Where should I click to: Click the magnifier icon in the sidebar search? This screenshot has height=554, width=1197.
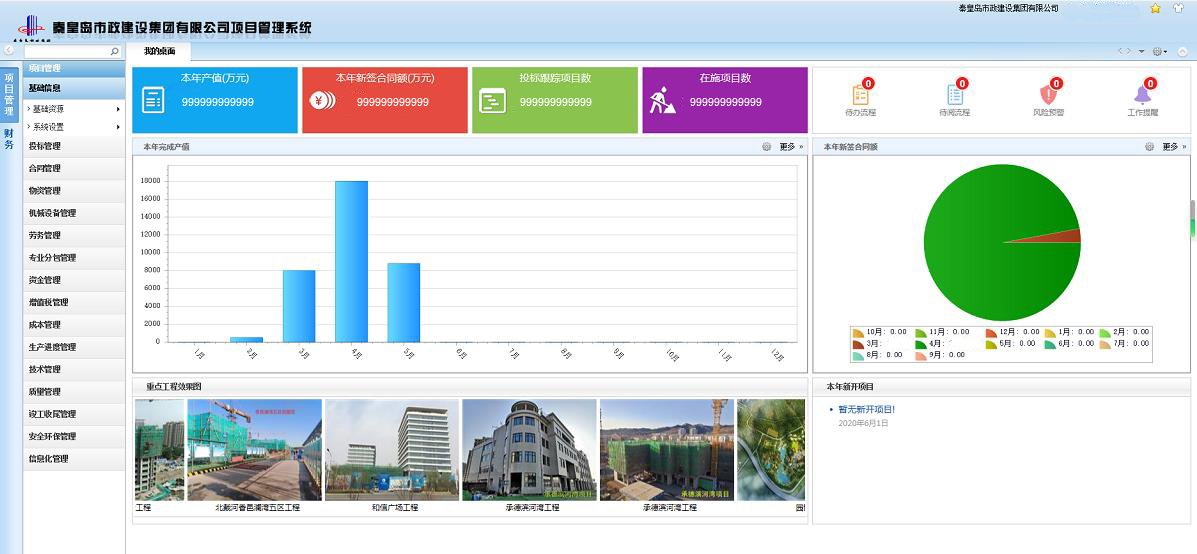coord(114,51)
